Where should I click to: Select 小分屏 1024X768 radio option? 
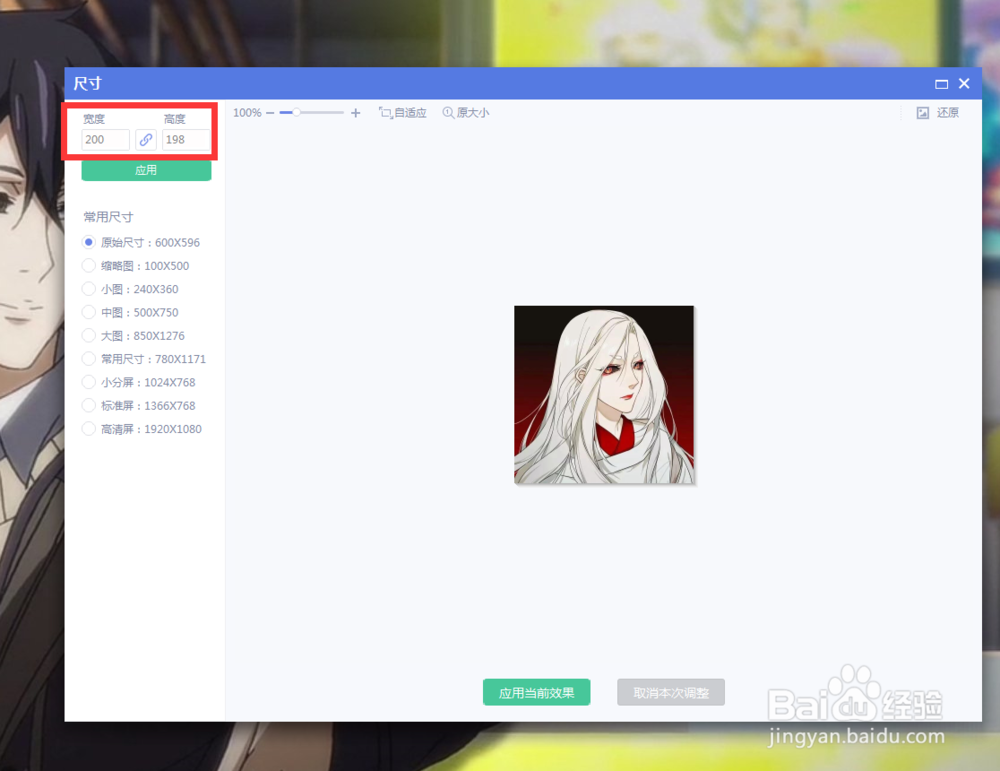tap(89, 382)
